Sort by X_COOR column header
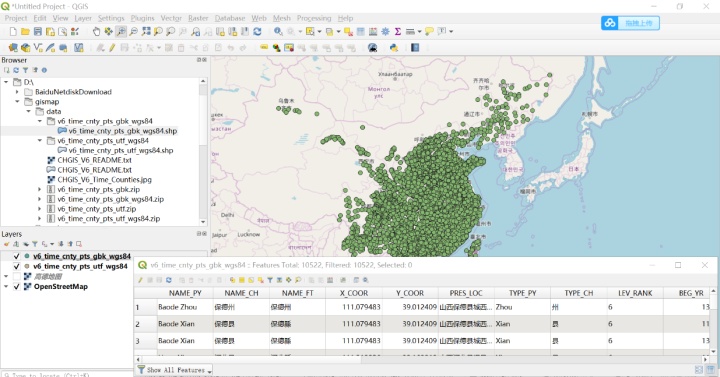 coord(354,293)
